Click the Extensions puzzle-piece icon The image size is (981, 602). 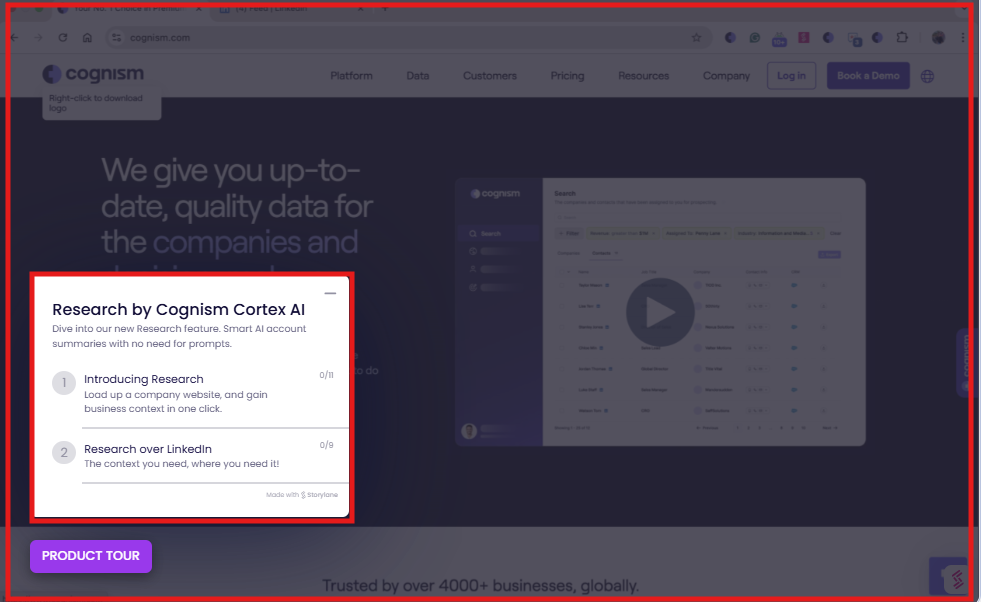point(902,37)
